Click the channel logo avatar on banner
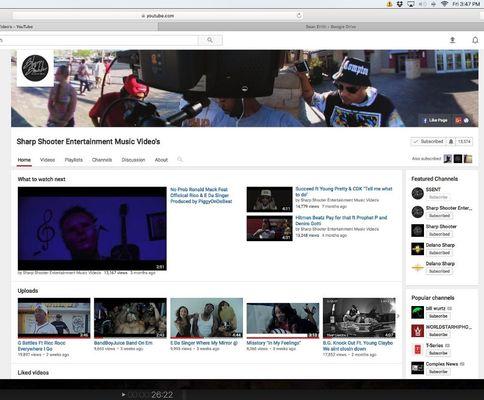 [x=35, y=68]
